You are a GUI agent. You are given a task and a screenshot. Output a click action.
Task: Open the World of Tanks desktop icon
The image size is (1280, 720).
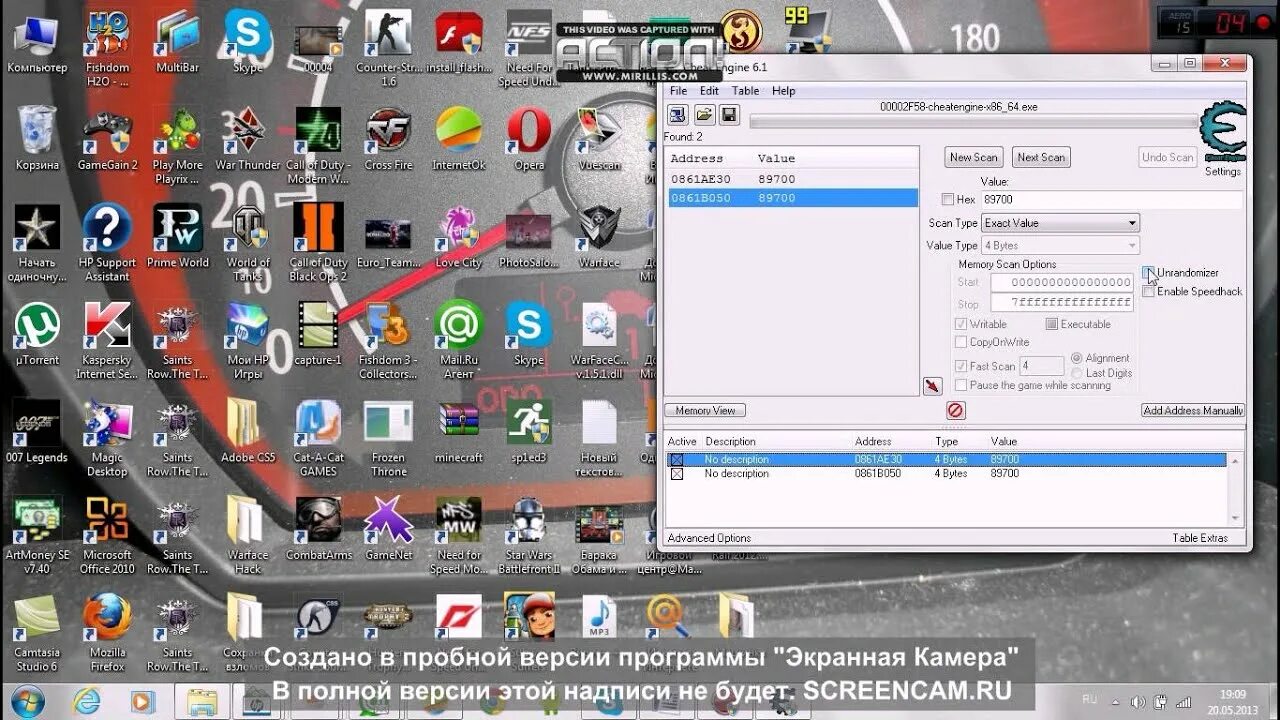(248, 243)
